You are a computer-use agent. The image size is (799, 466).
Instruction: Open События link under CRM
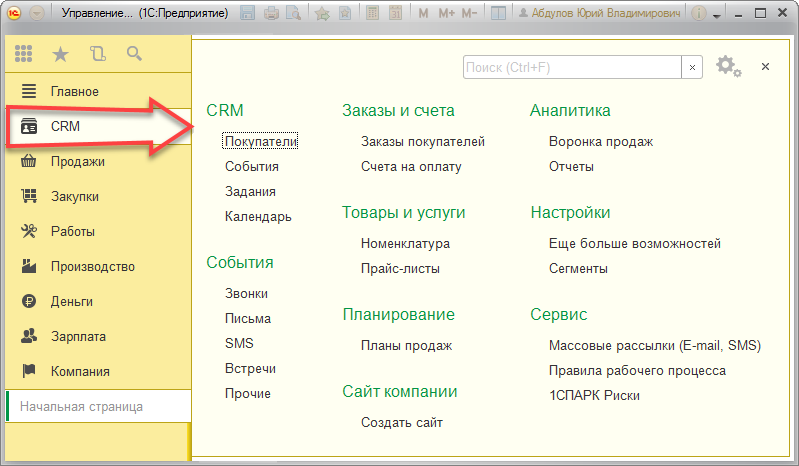pyautogui.click(x=252, y=167)
